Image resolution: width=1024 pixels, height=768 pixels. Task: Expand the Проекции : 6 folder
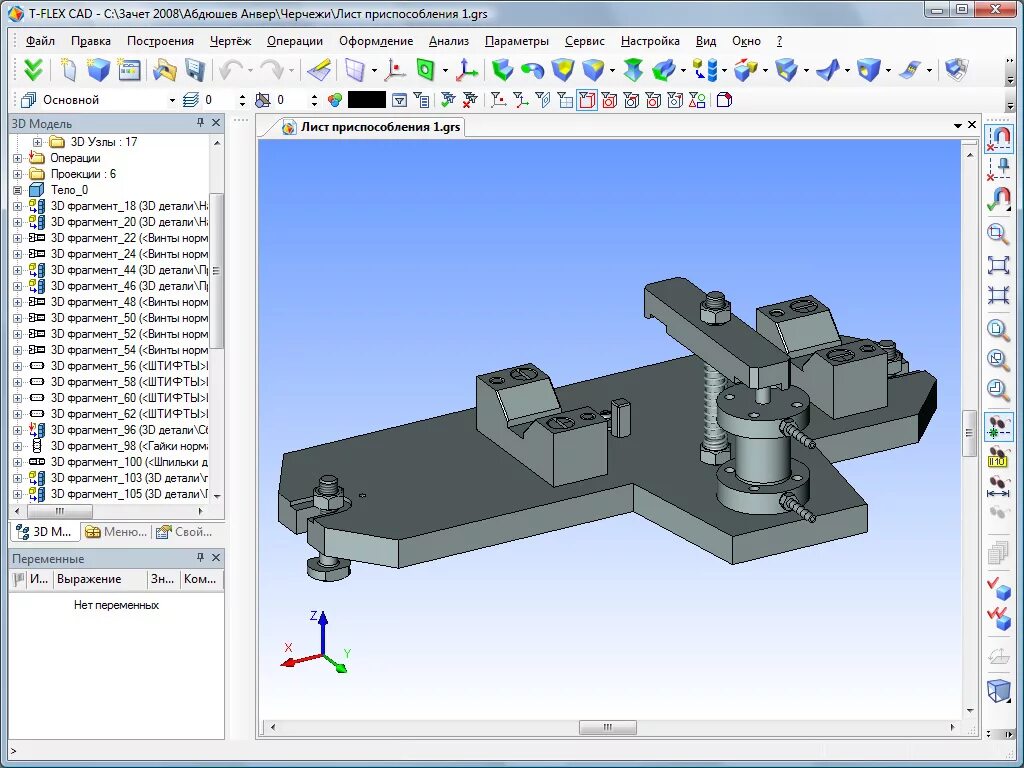[18, 174]
